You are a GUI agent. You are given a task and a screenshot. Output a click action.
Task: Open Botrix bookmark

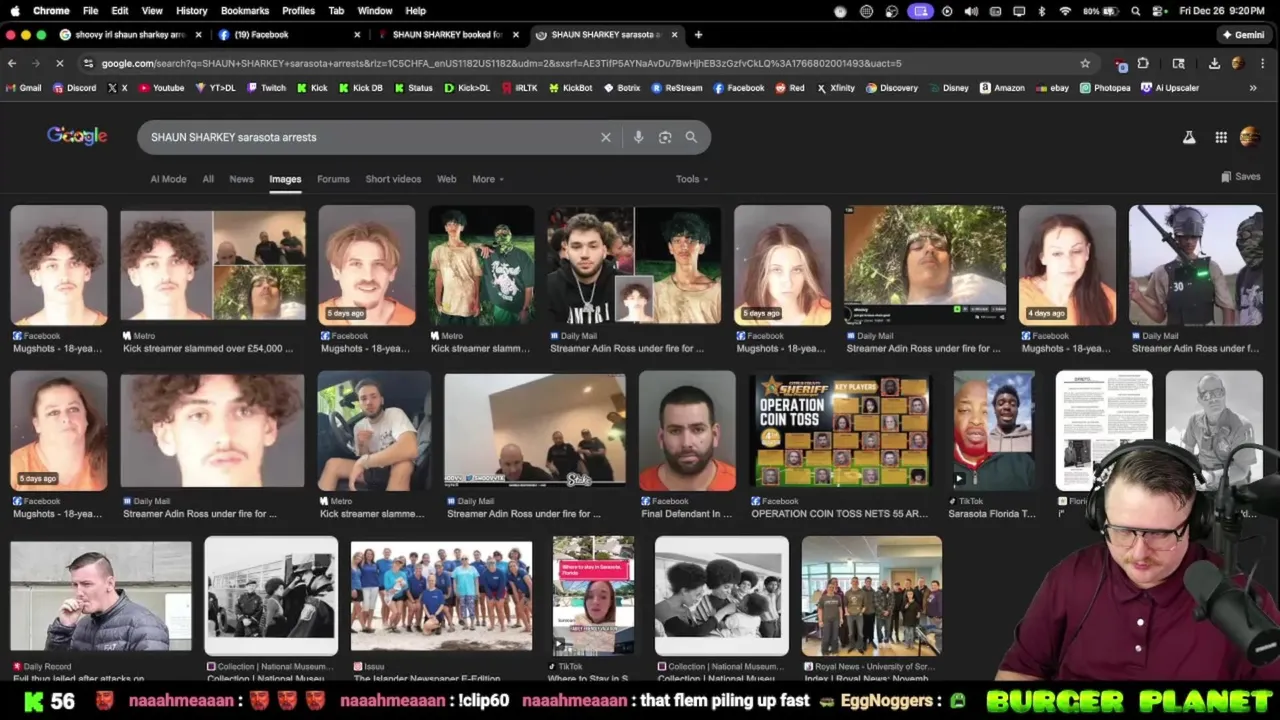coord(621,88)
